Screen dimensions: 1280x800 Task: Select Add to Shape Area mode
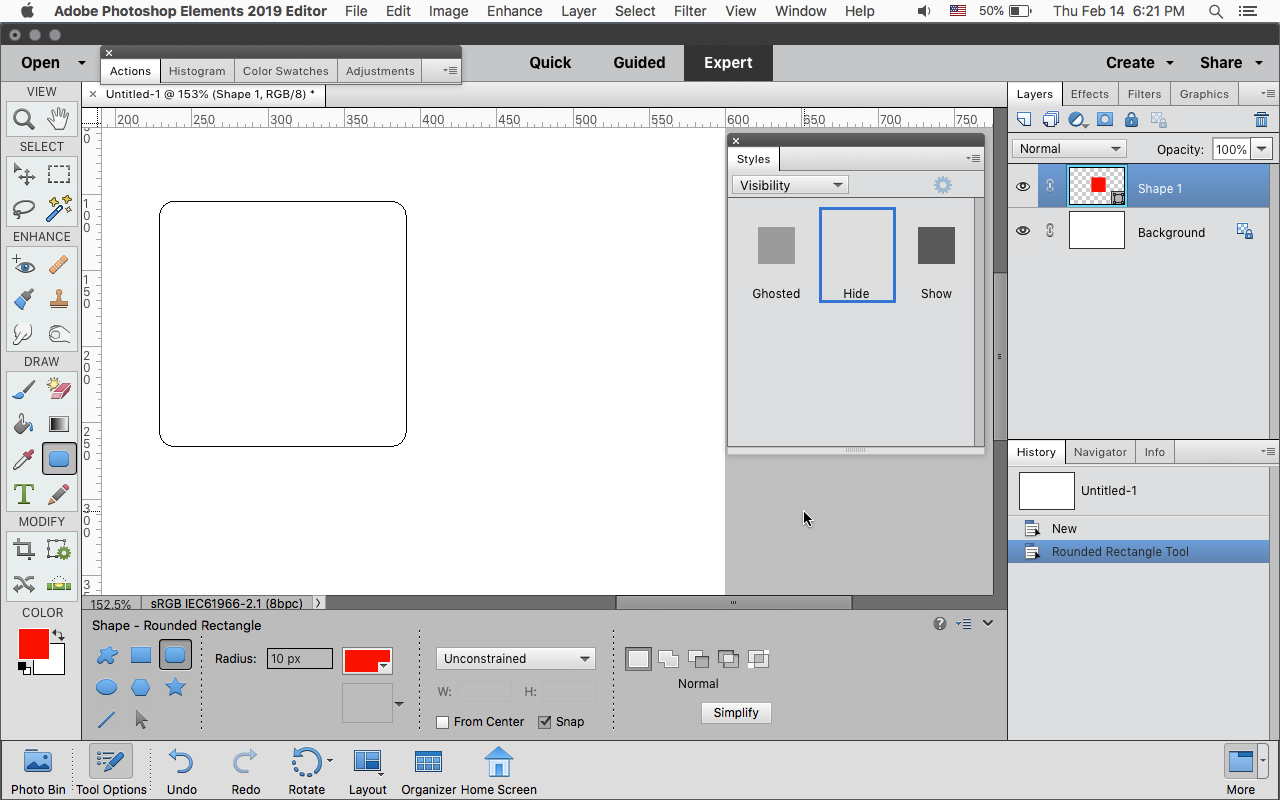pos(668,659)
